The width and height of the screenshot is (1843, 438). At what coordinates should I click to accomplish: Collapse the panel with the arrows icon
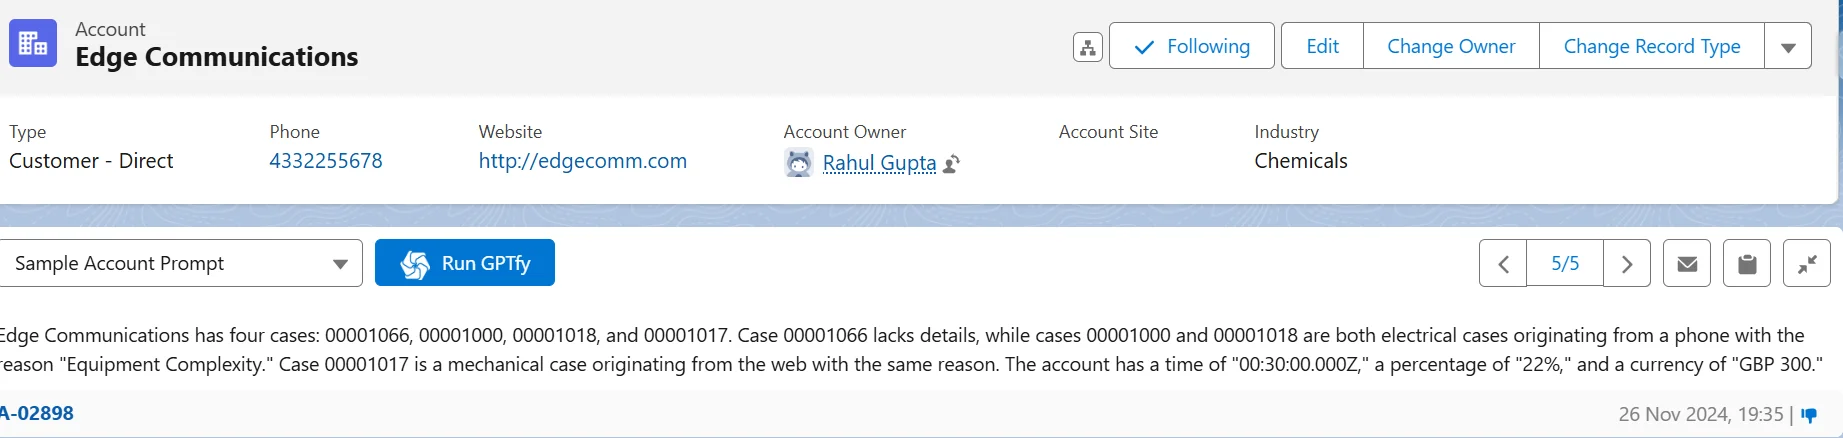[x=1807, y=264]
